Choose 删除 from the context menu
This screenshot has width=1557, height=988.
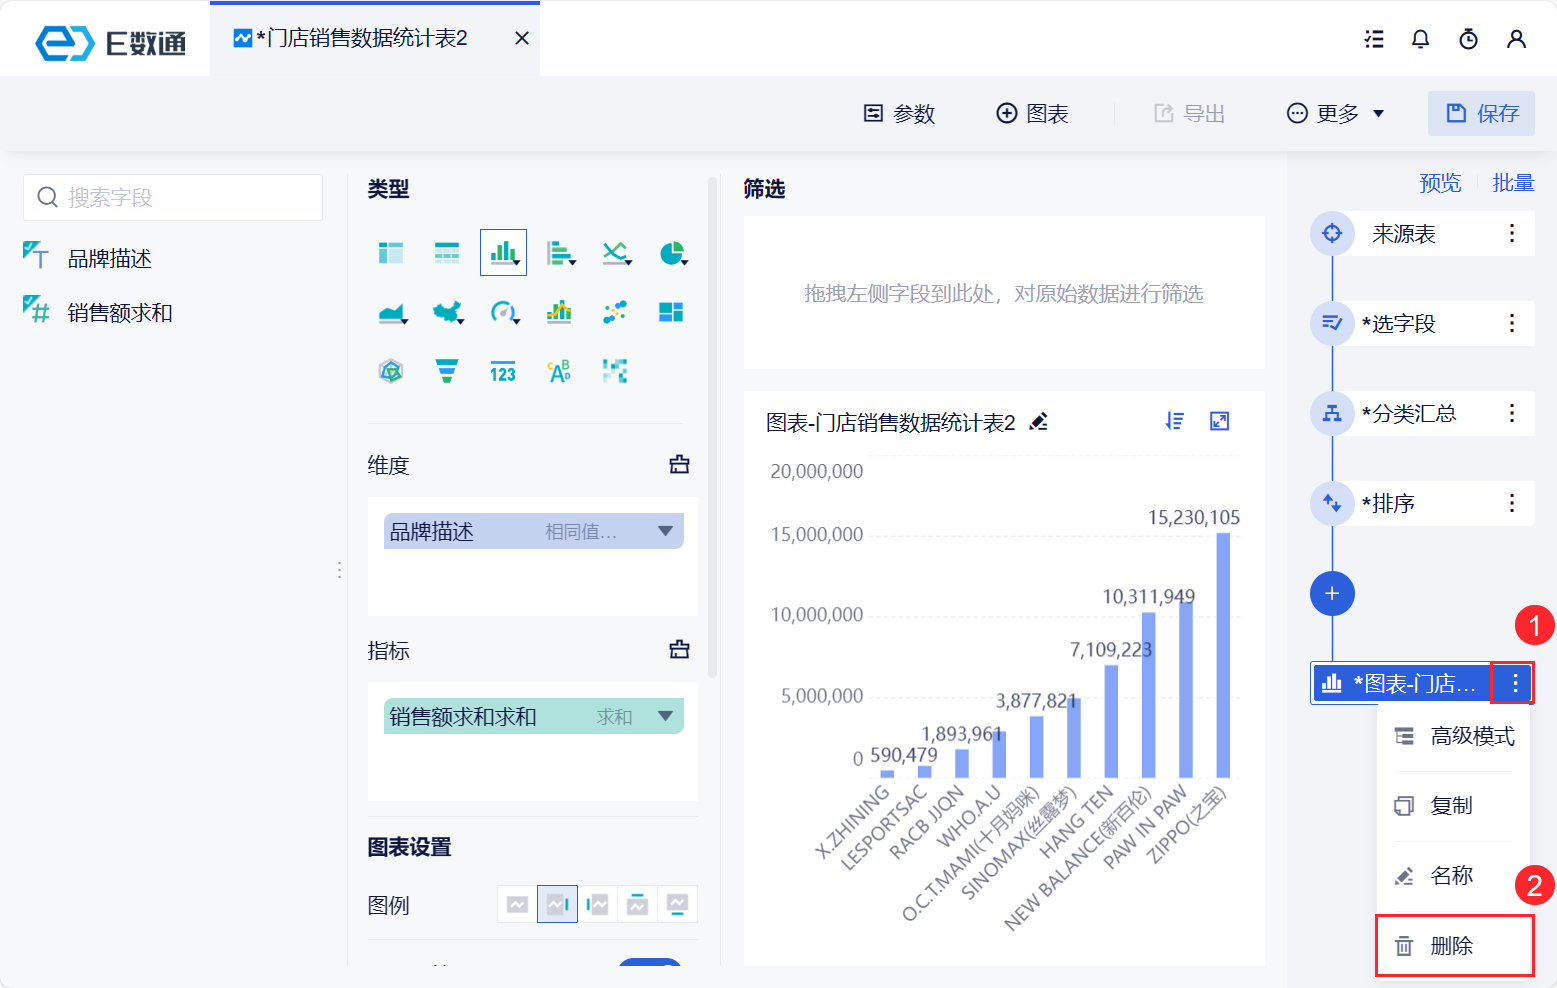pos(1455,946)
